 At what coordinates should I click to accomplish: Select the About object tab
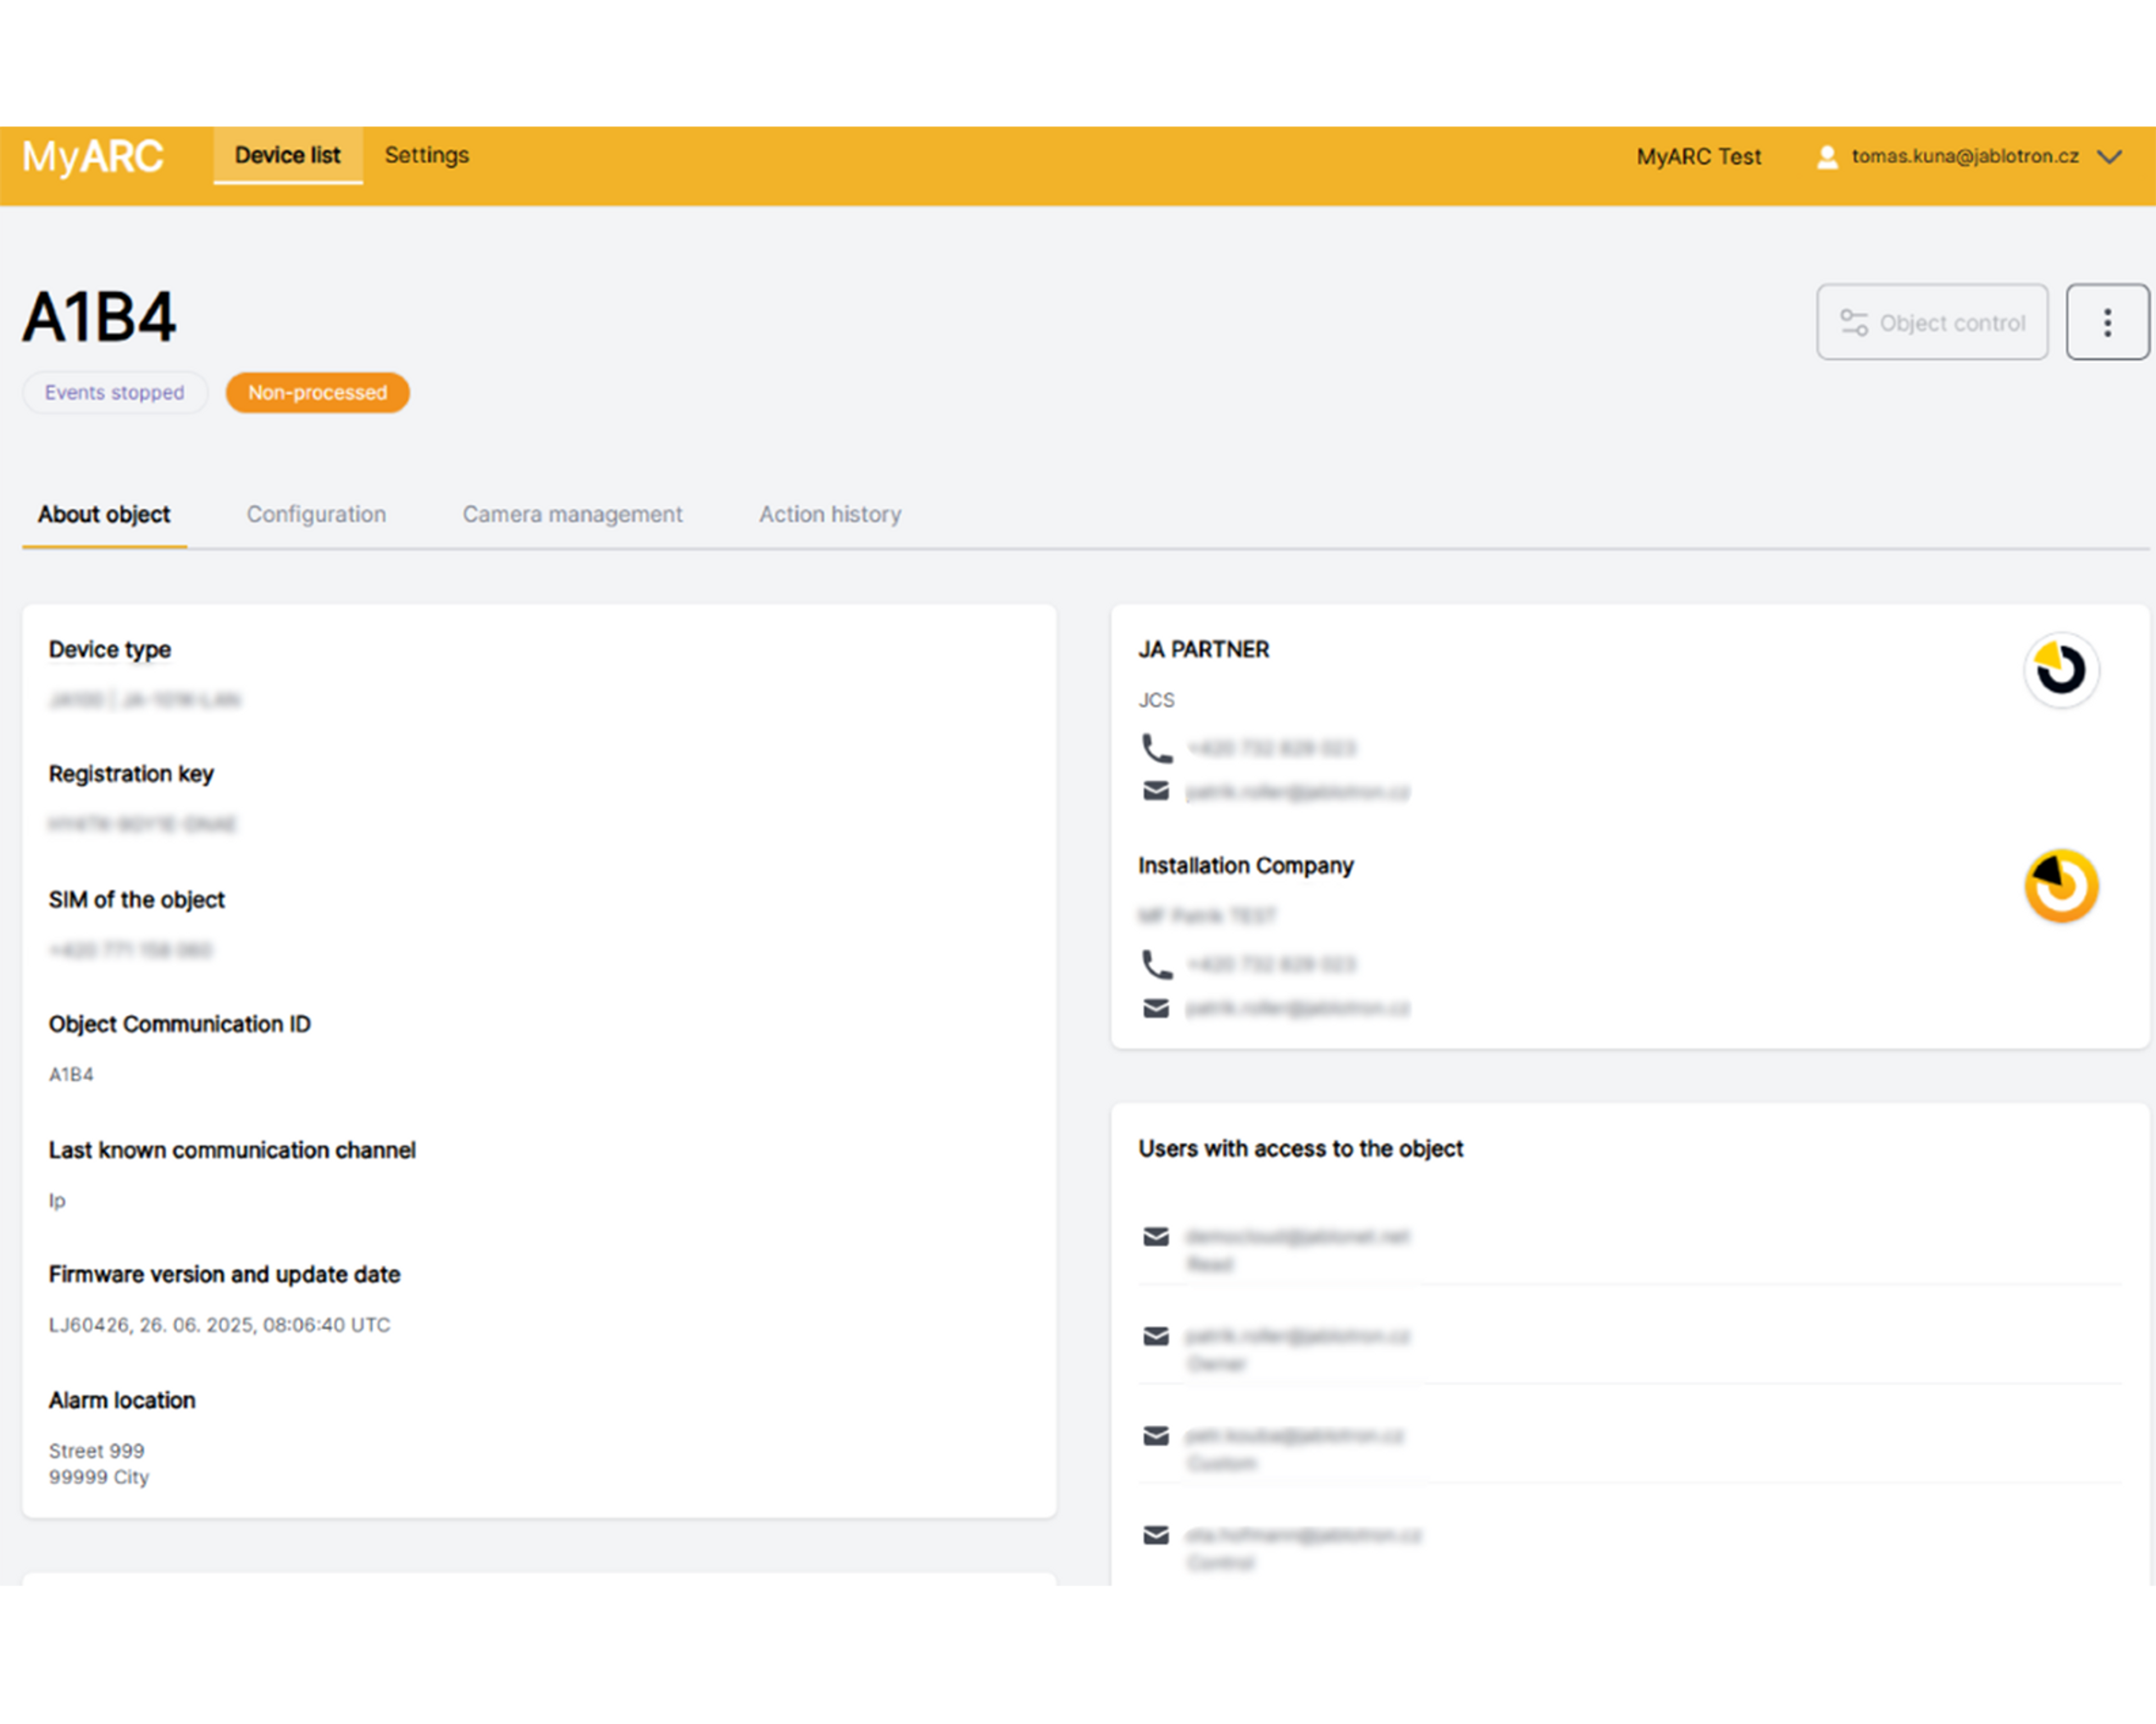click(x=104, y=514)
